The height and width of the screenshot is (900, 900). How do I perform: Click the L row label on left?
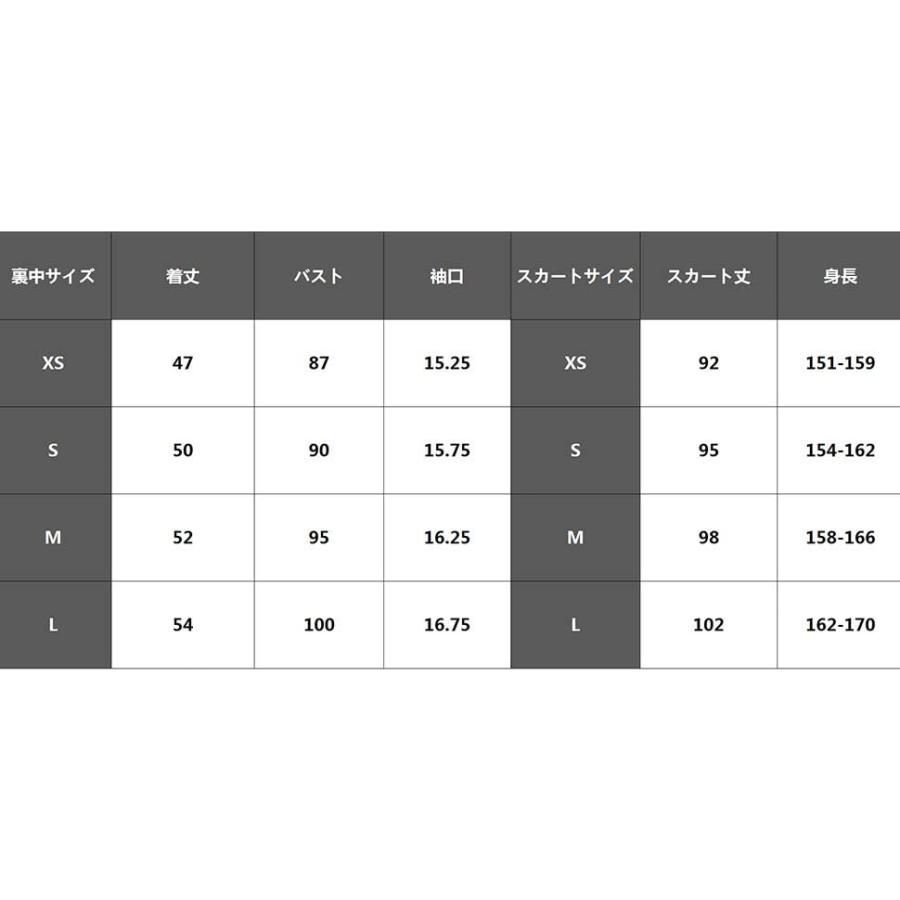54,625
